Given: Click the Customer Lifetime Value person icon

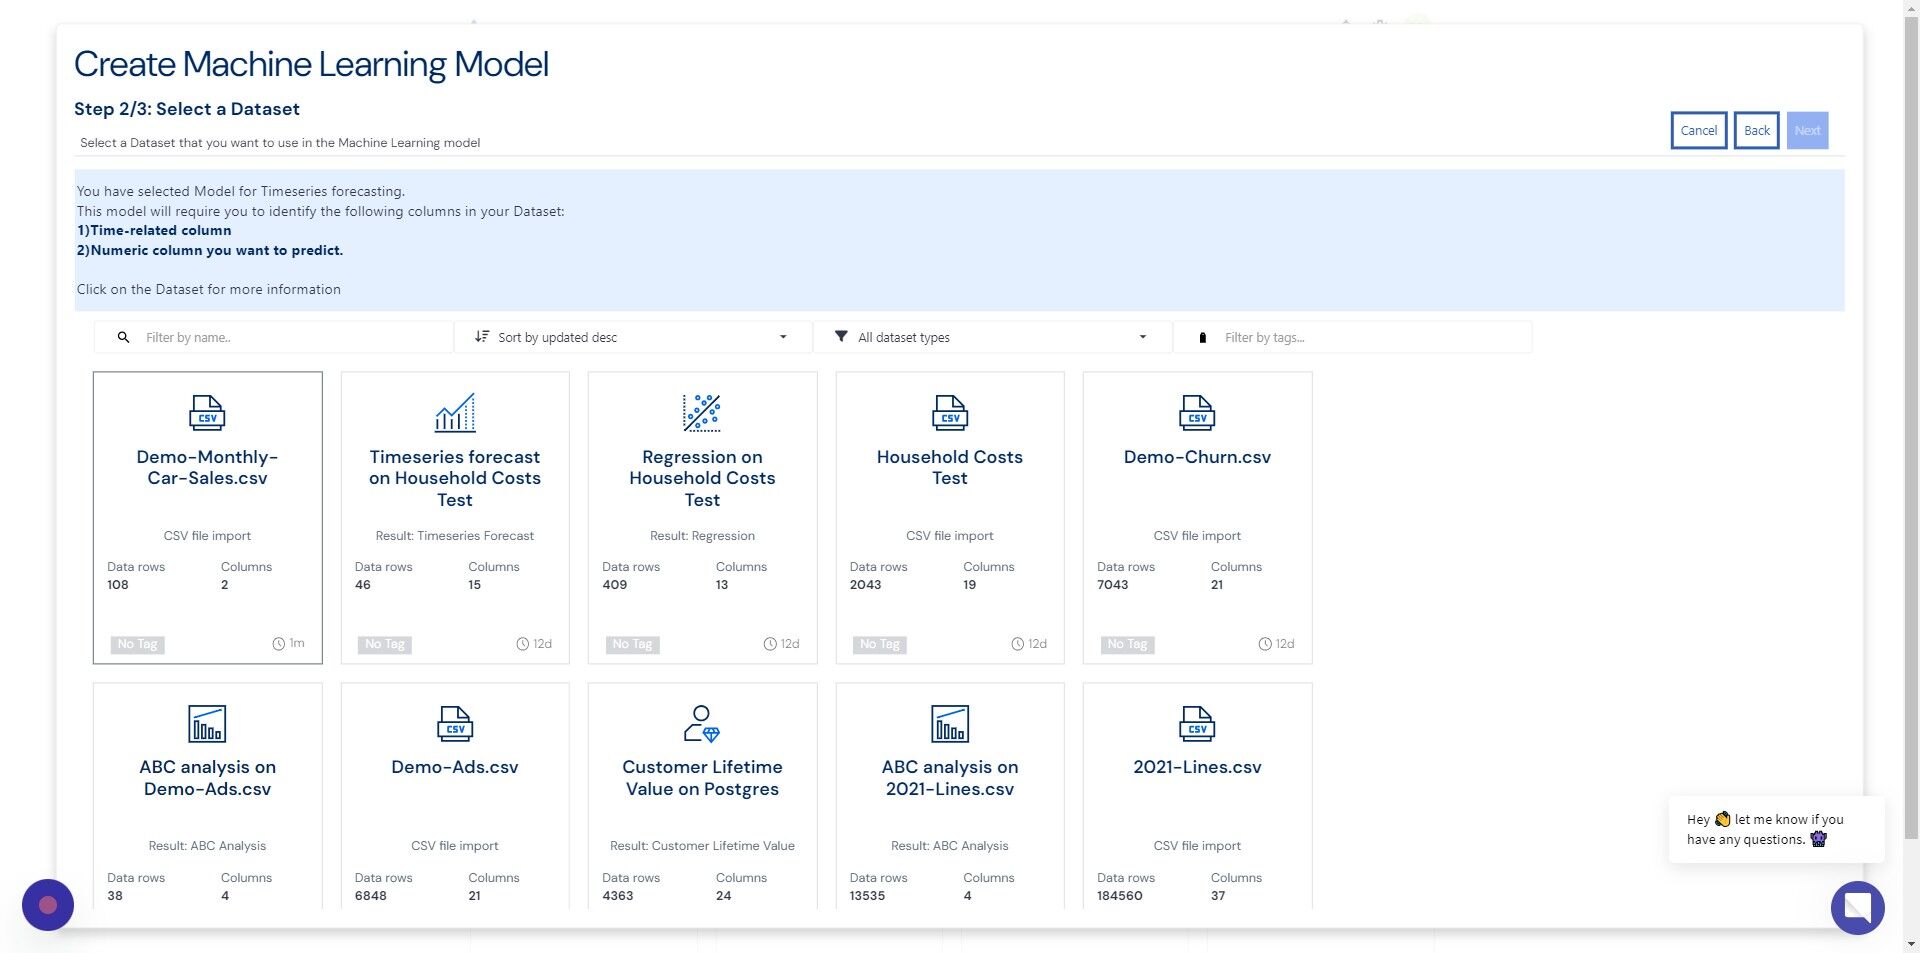Looking at the screenshot, I should [702, 723].
